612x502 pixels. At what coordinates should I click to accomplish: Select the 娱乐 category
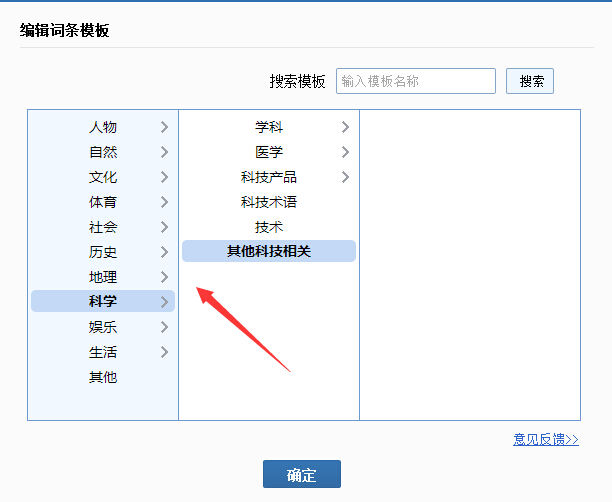(103, 327)
